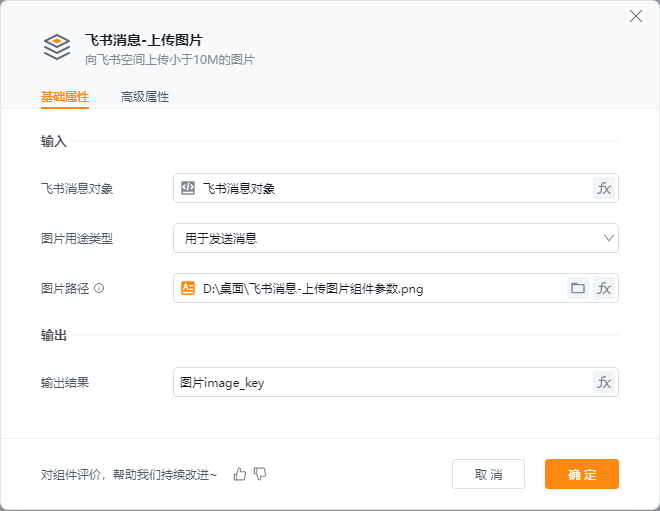This screenshot has width=660, height=511.
Task: Open the folder browse icon for 图片路径
Action: click(578, 288)
